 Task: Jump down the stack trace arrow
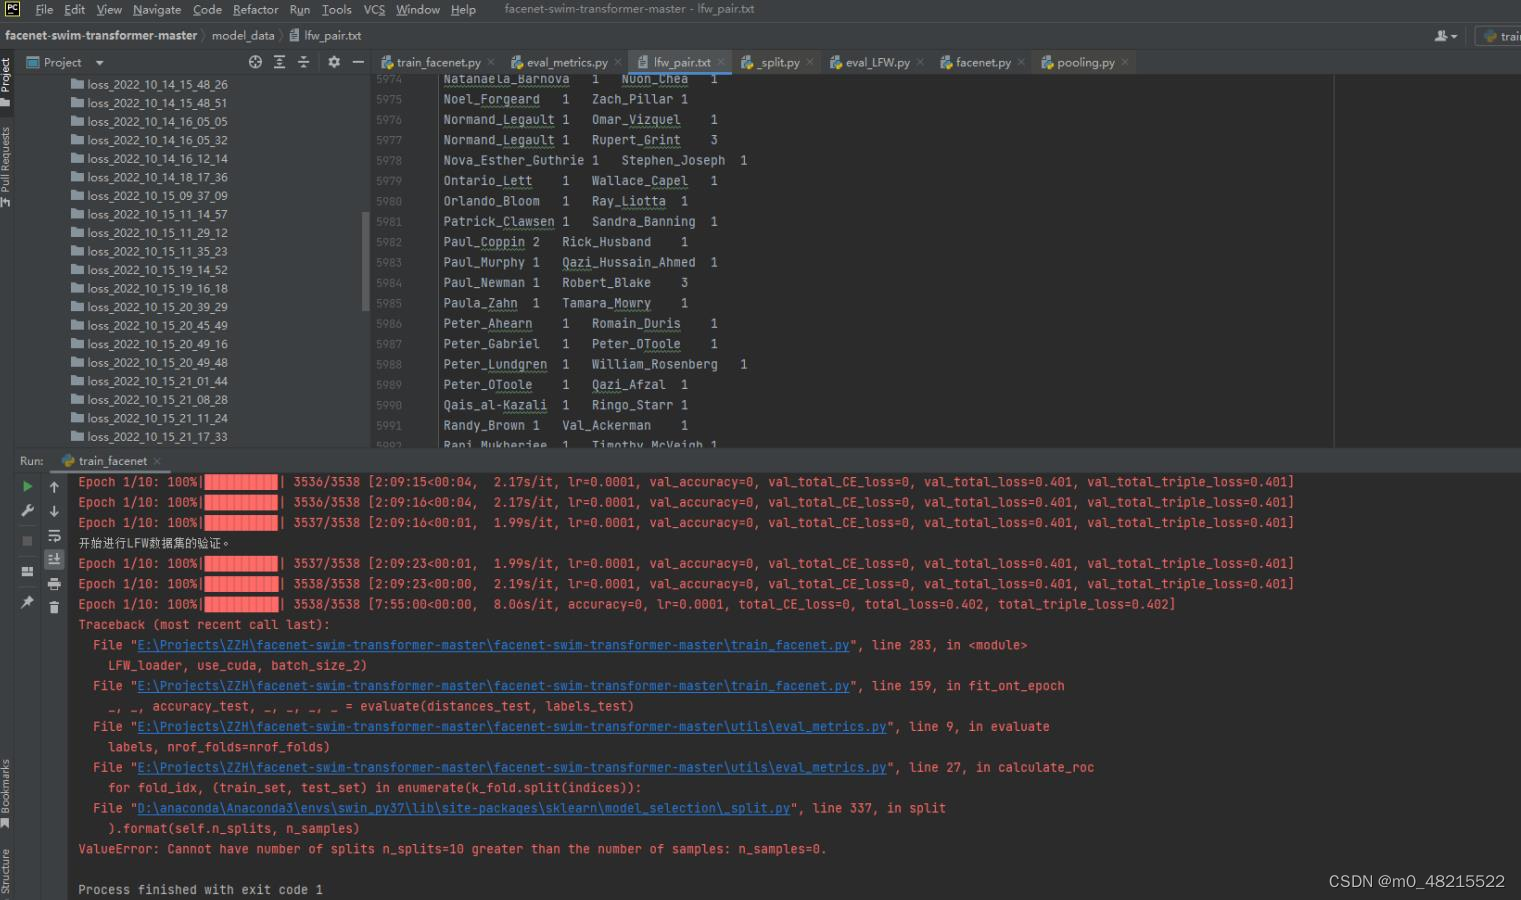[54, 511]
